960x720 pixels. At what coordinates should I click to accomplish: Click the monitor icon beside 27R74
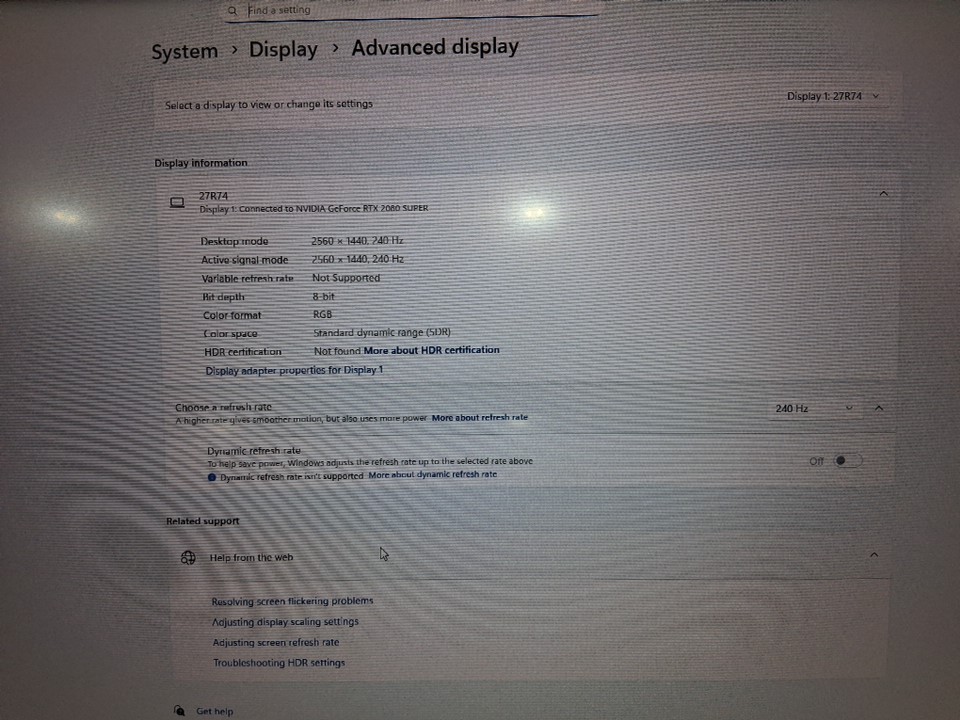coord(177,203)
